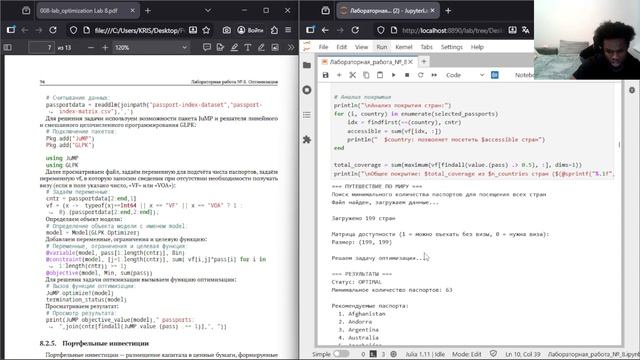Open a new tab in JupyterLab browser
640x360 pixels.
448,11
